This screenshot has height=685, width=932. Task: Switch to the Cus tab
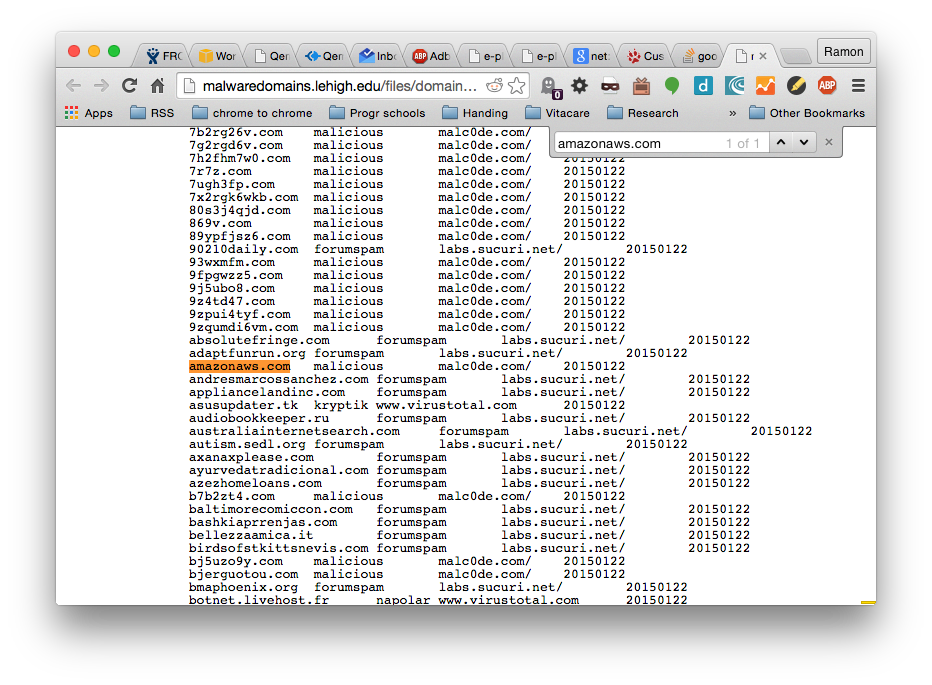pyautogui.click(x=646, y=56)
